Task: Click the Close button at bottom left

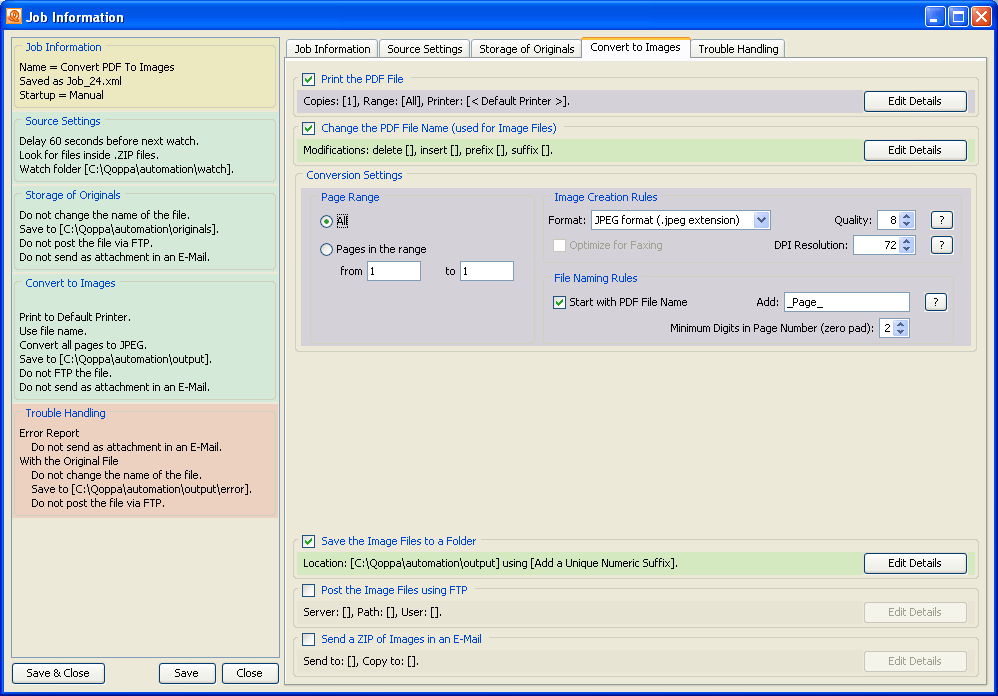Action: click(250, 673)
